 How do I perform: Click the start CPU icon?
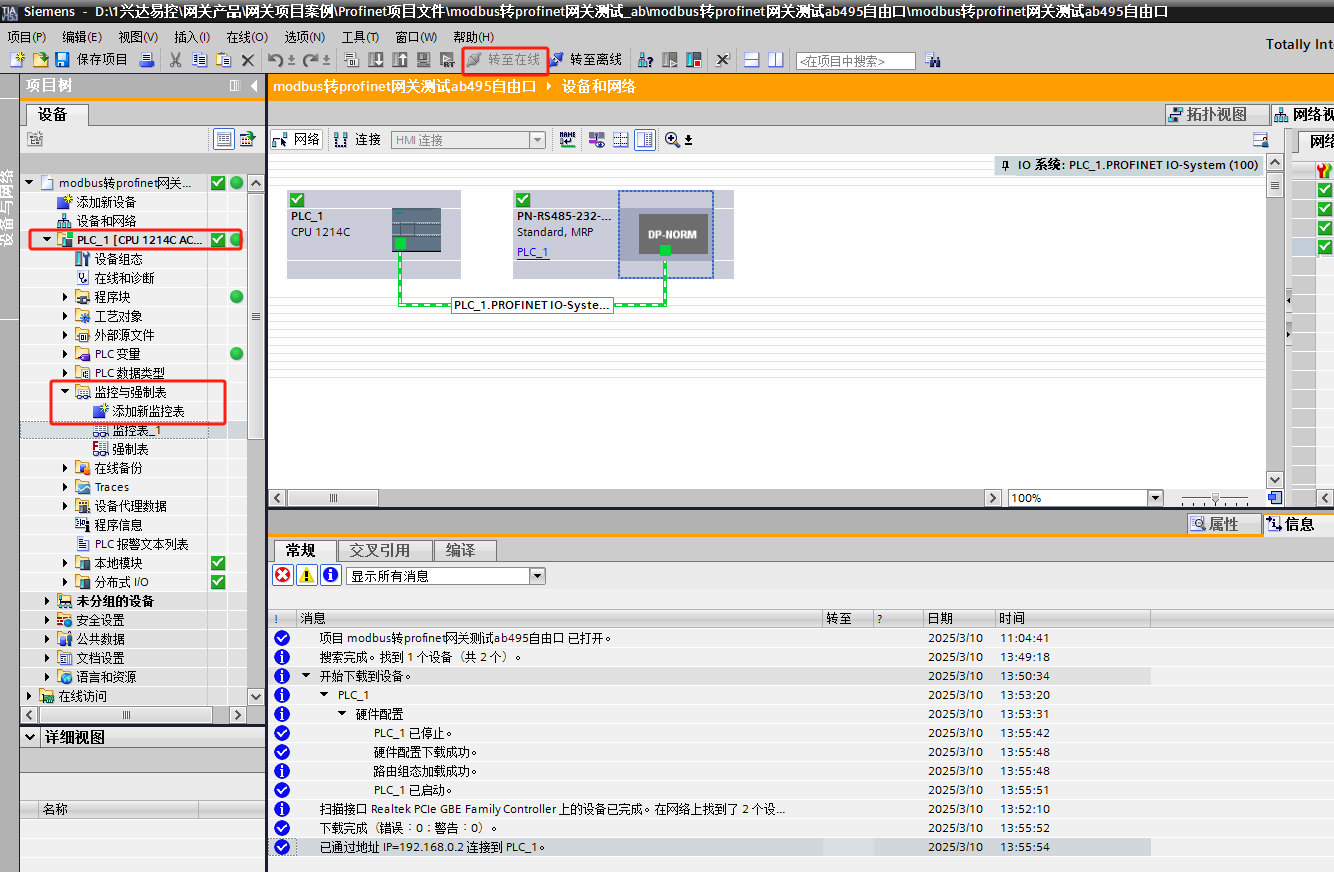click(x=670, y=60)
